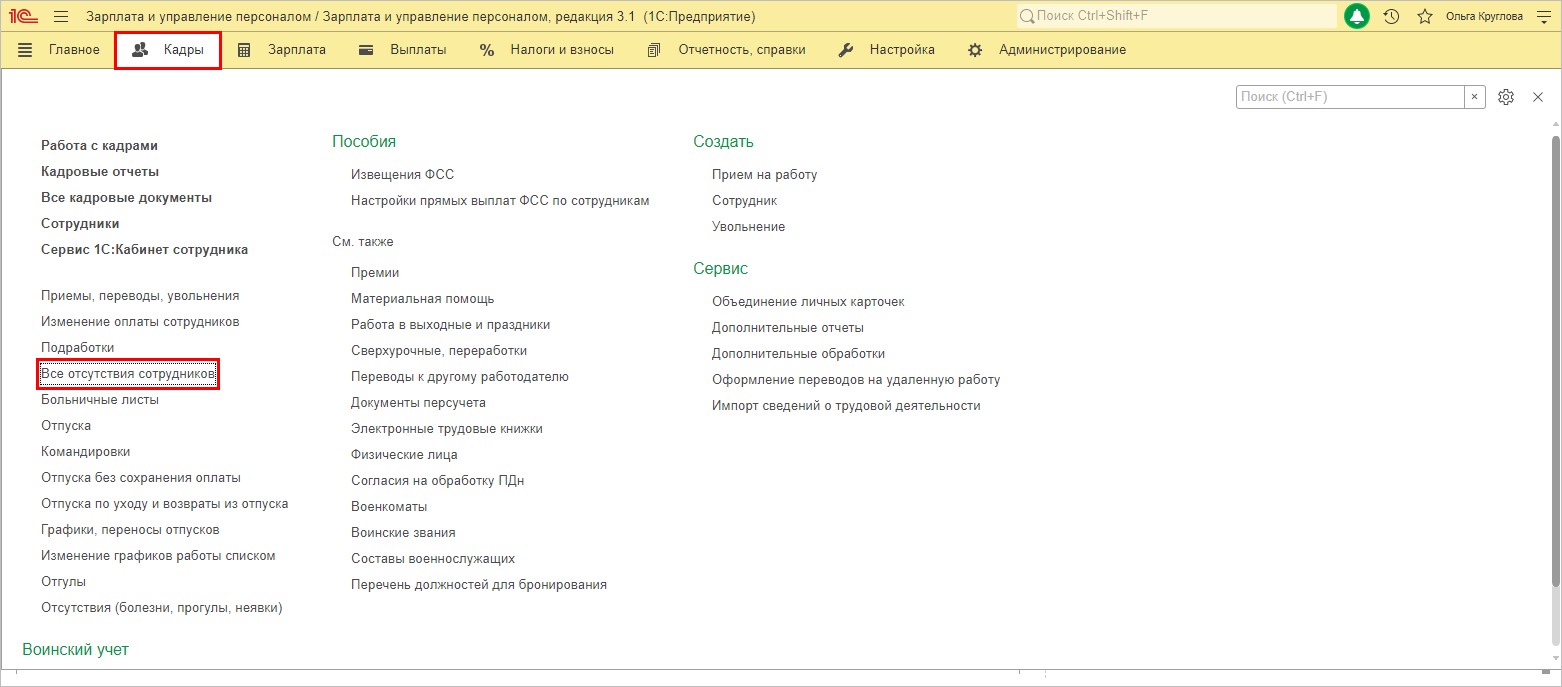Create new Сотрудник

pos(744,201)
